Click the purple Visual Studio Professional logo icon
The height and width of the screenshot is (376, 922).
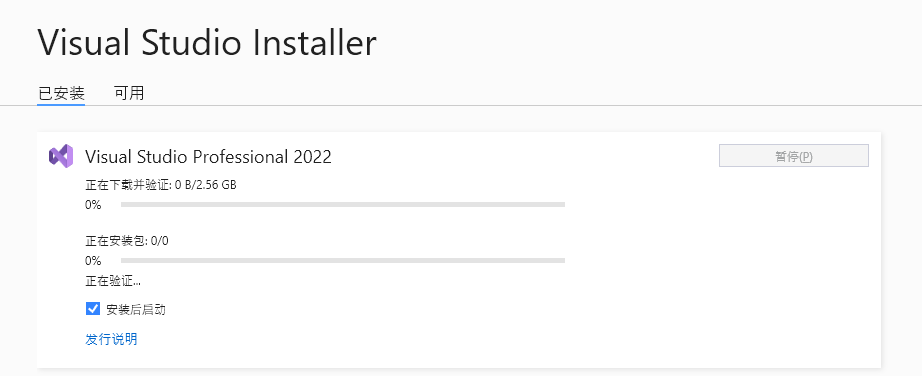pos(61,156)
